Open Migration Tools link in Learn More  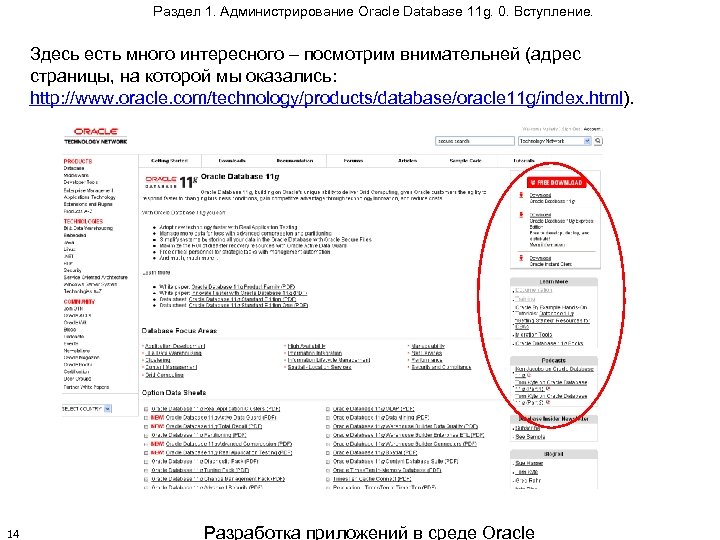(x=534, y=335)
